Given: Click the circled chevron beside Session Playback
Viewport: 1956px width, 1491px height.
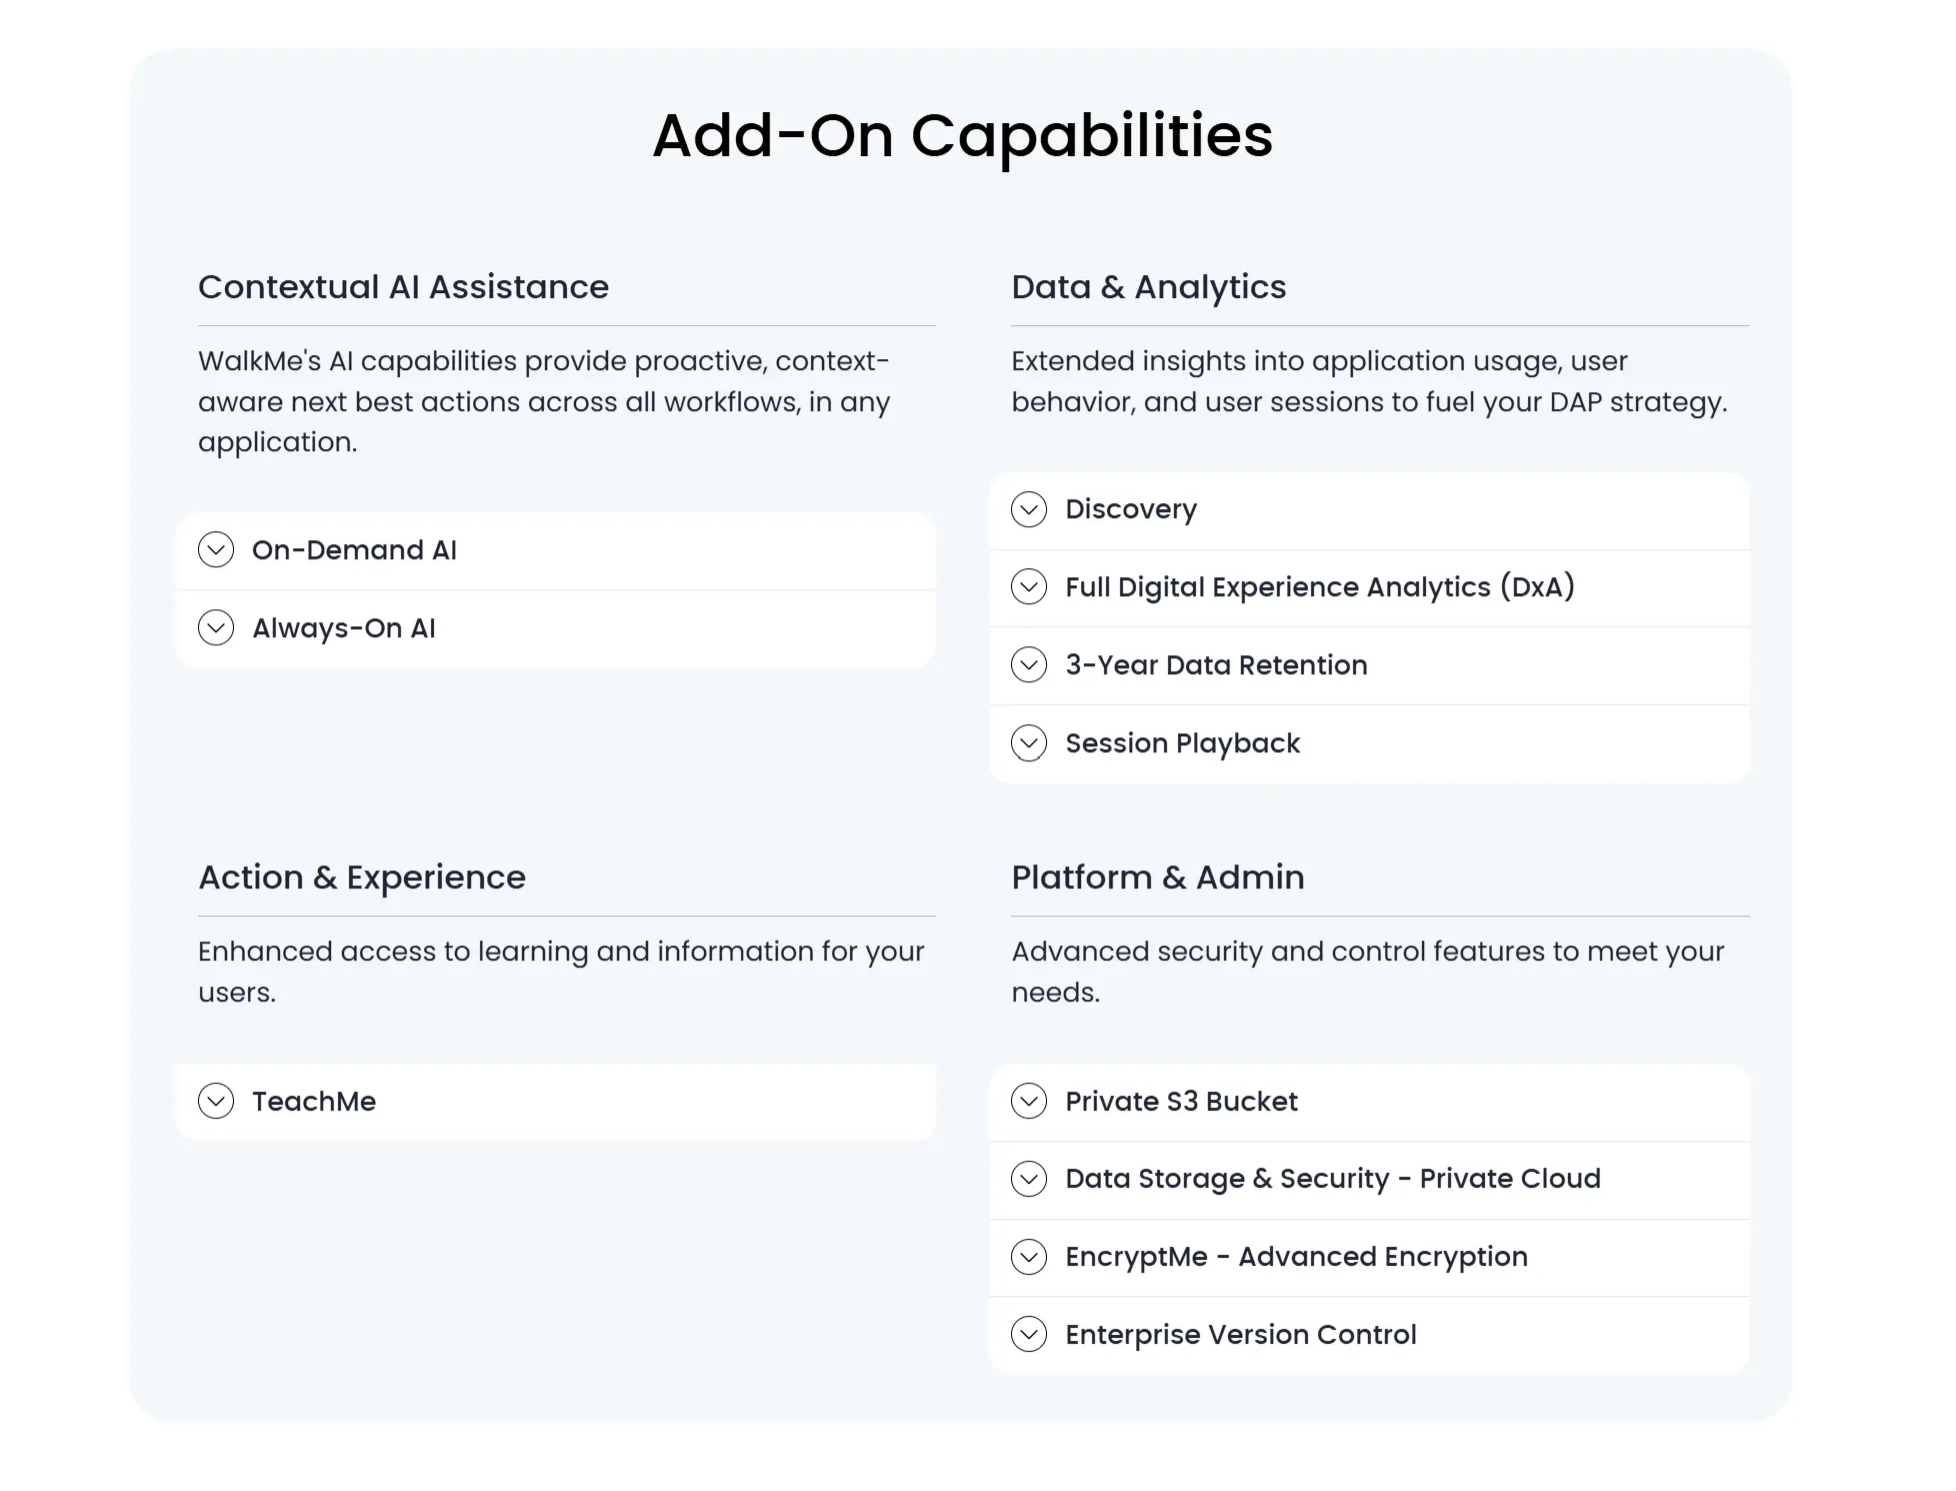Looking at the screenshot, I should point(1029,743).
